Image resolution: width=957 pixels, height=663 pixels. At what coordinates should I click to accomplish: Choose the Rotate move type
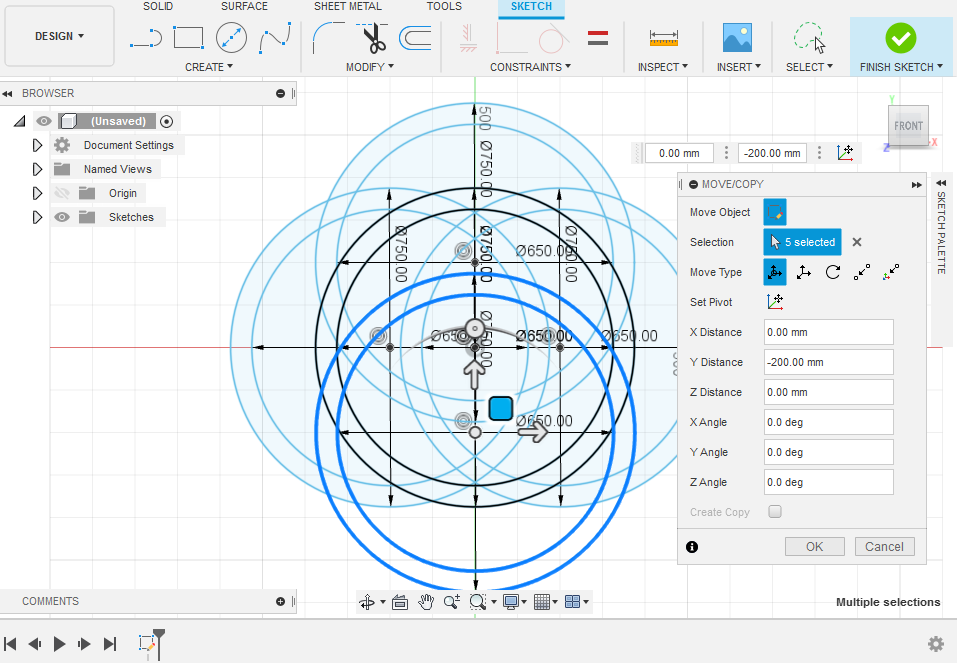832,272
